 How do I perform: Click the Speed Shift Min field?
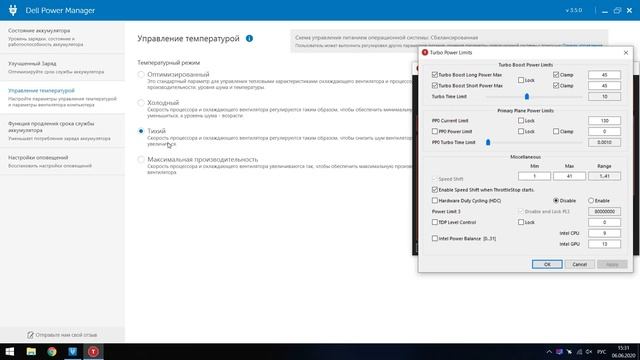pos(534,176)
